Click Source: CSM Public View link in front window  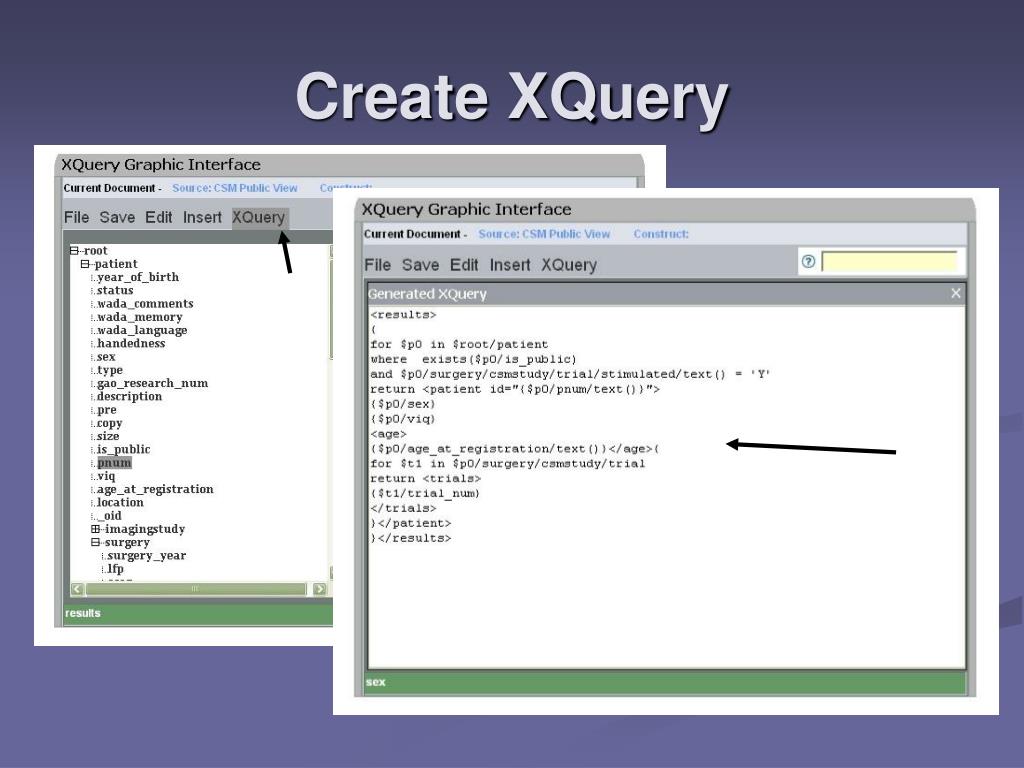(x=544, y=234)
